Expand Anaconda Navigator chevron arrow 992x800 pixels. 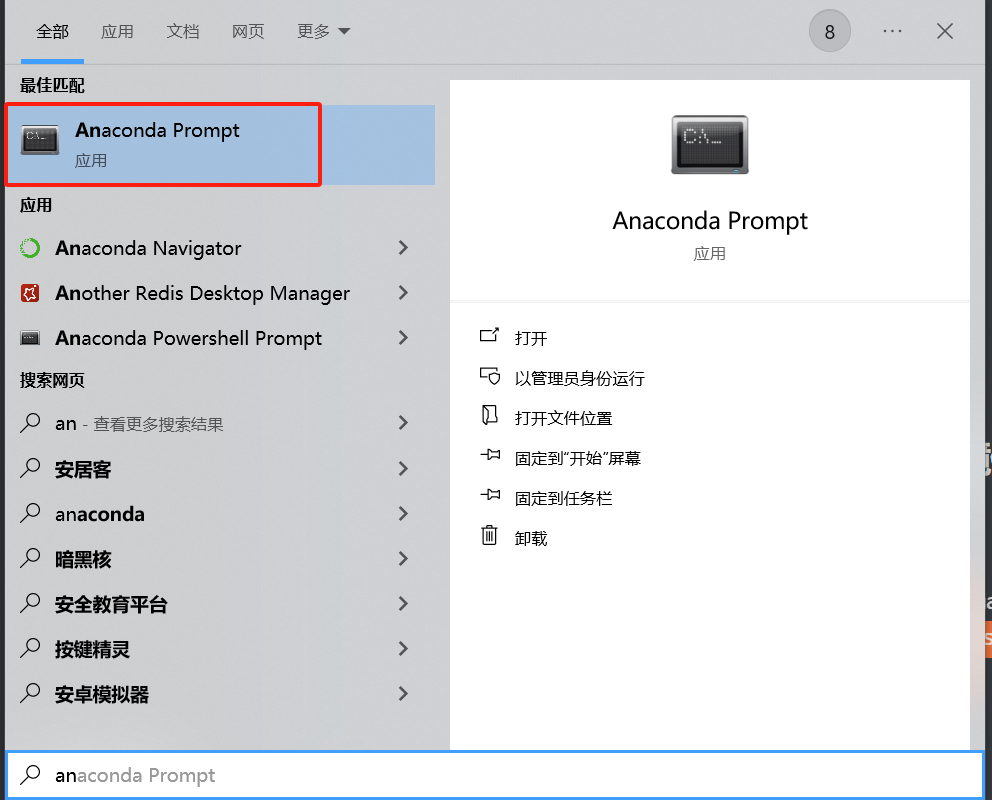[x=403, y=248]
